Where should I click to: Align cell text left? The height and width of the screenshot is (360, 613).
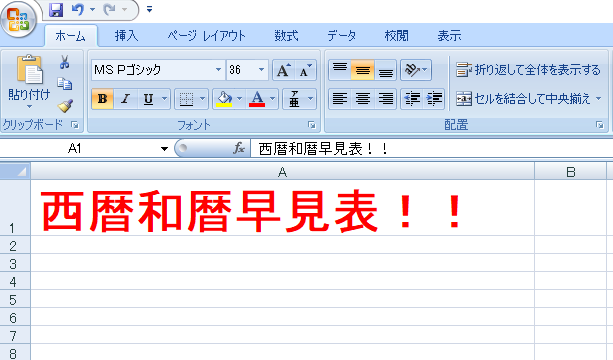tap(340, 99)
